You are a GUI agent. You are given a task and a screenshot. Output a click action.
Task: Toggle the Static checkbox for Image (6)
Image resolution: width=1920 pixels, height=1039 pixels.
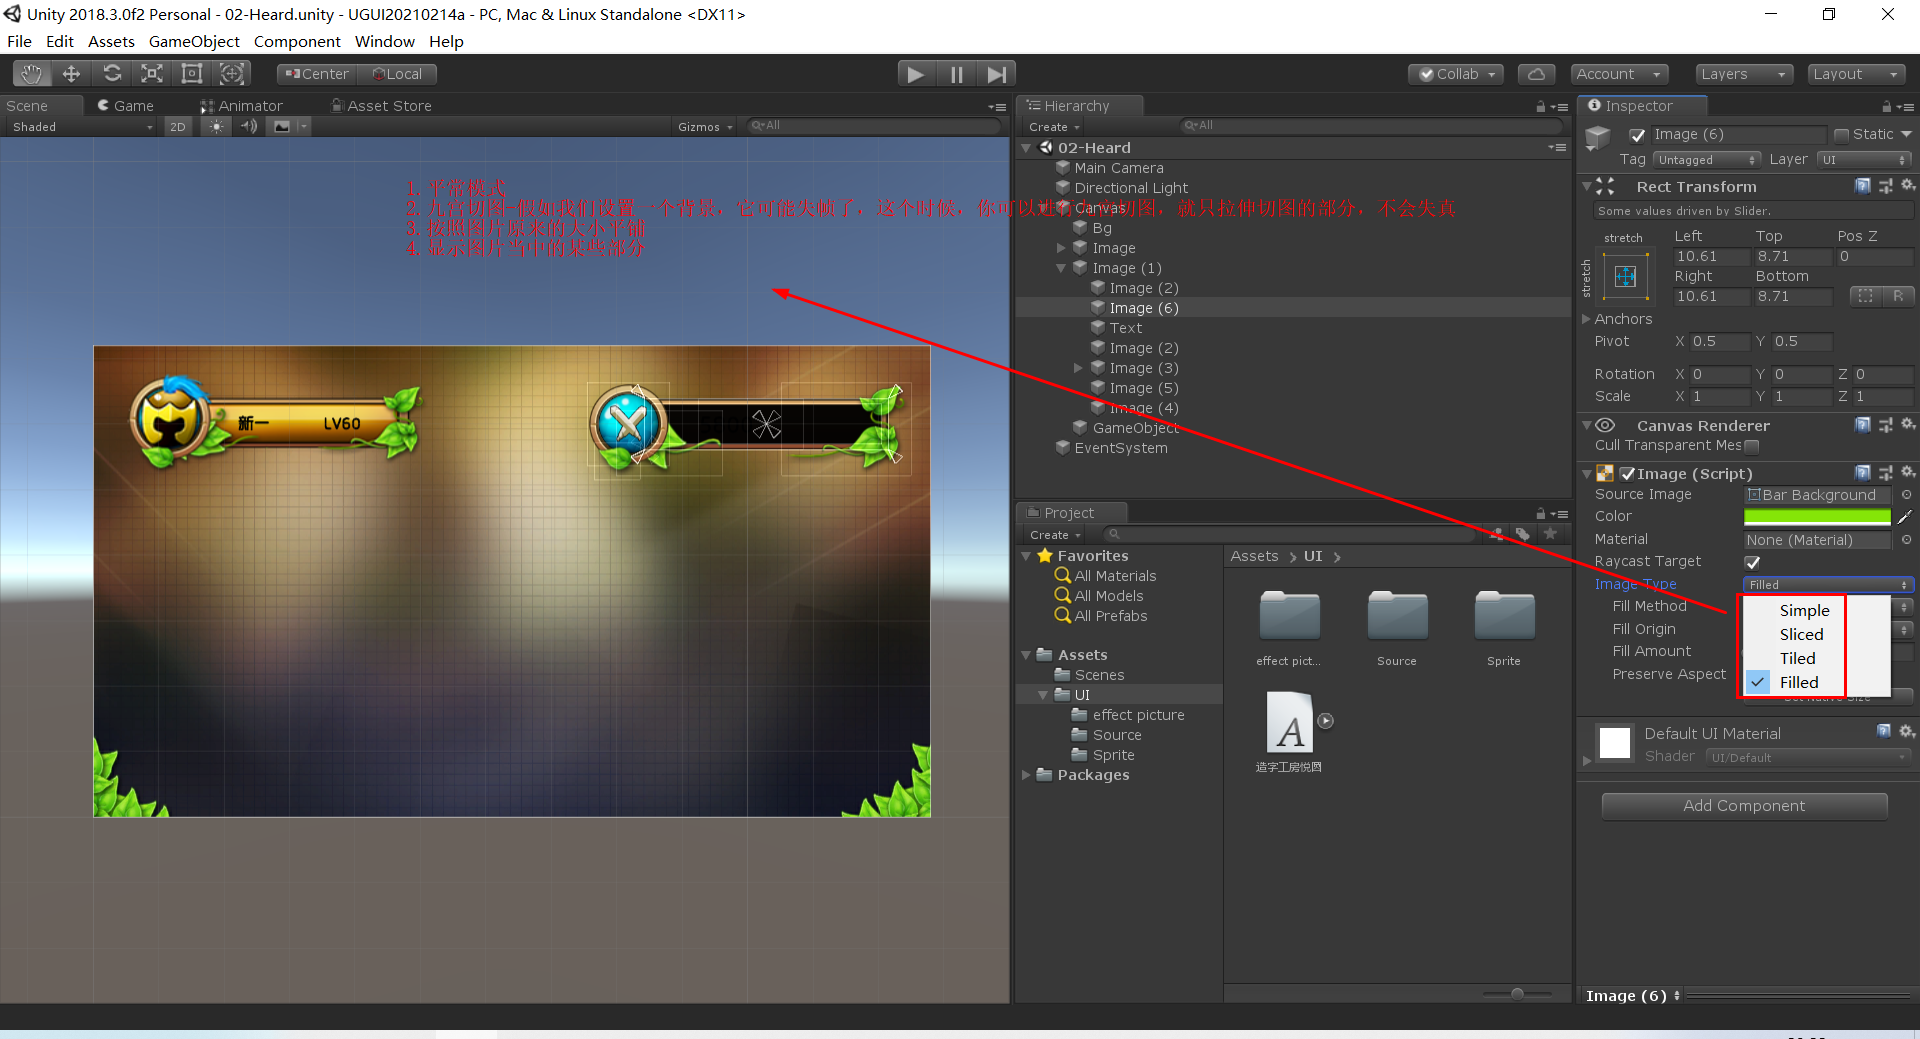coord(1843,134)
